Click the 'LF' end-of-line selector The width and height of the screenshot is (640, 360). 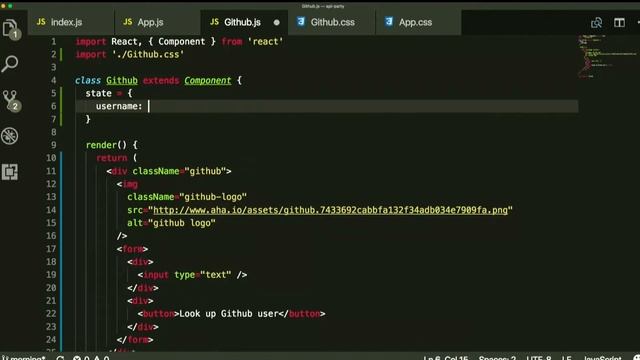[x=567, y=358]
